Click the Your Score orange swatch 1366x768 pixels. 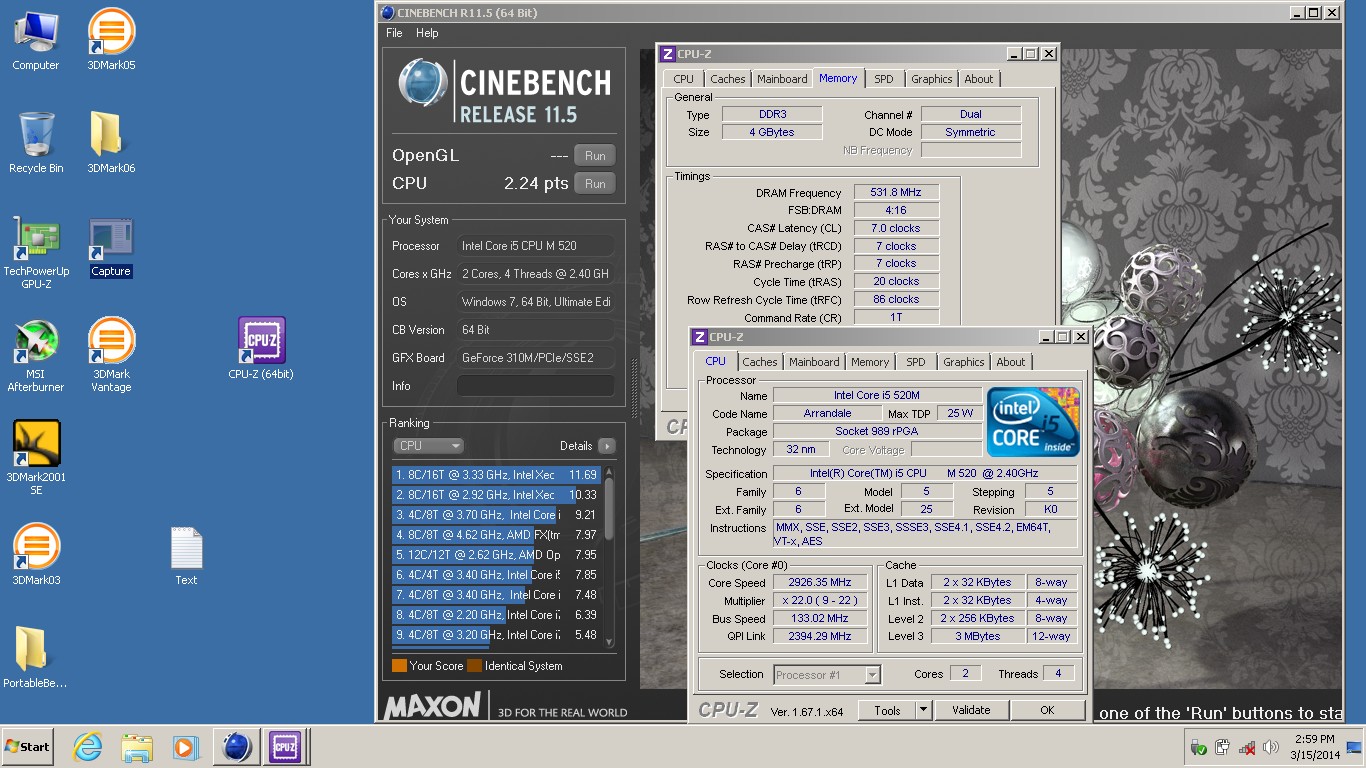[x=399, y=666]
